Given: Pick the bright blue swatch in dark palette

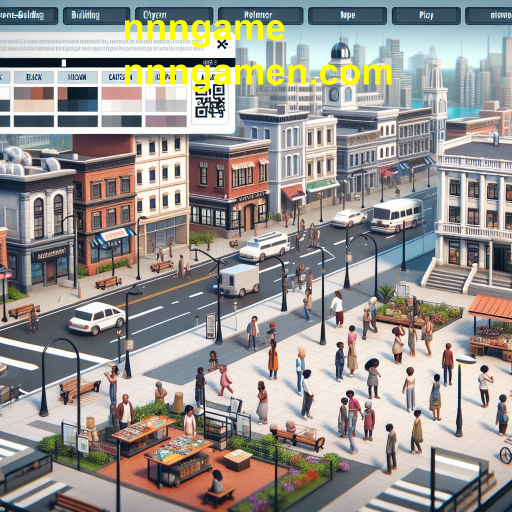Looking at the screenshot, I should [93, 105].
